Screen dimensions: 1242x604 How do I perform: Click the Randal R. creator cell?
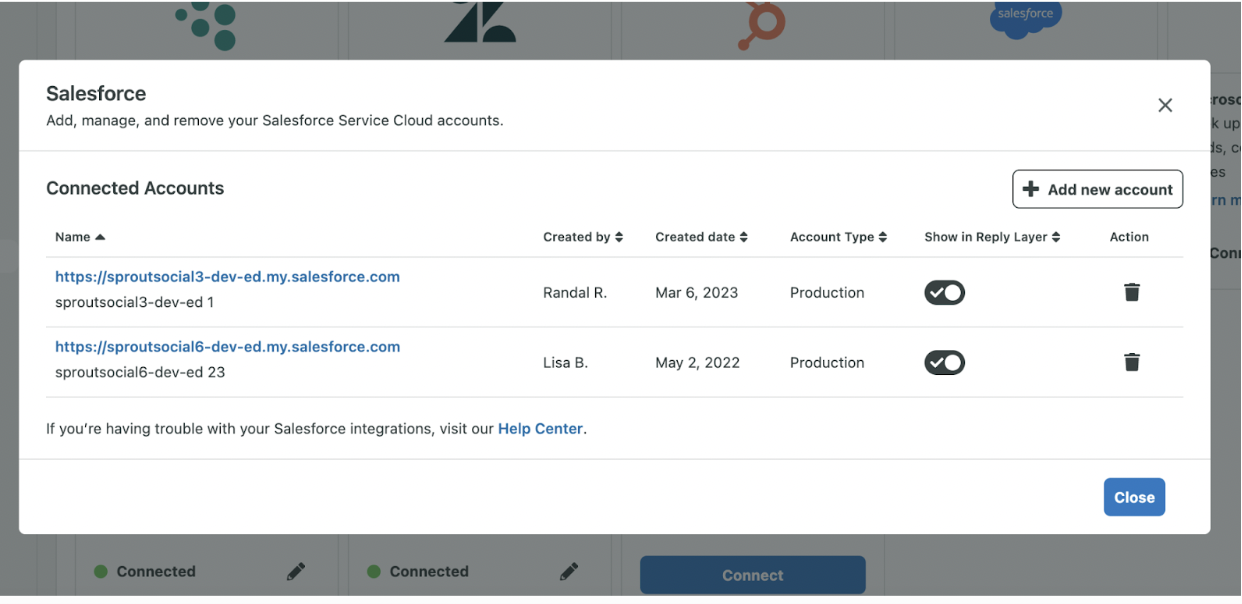(575, 292)
